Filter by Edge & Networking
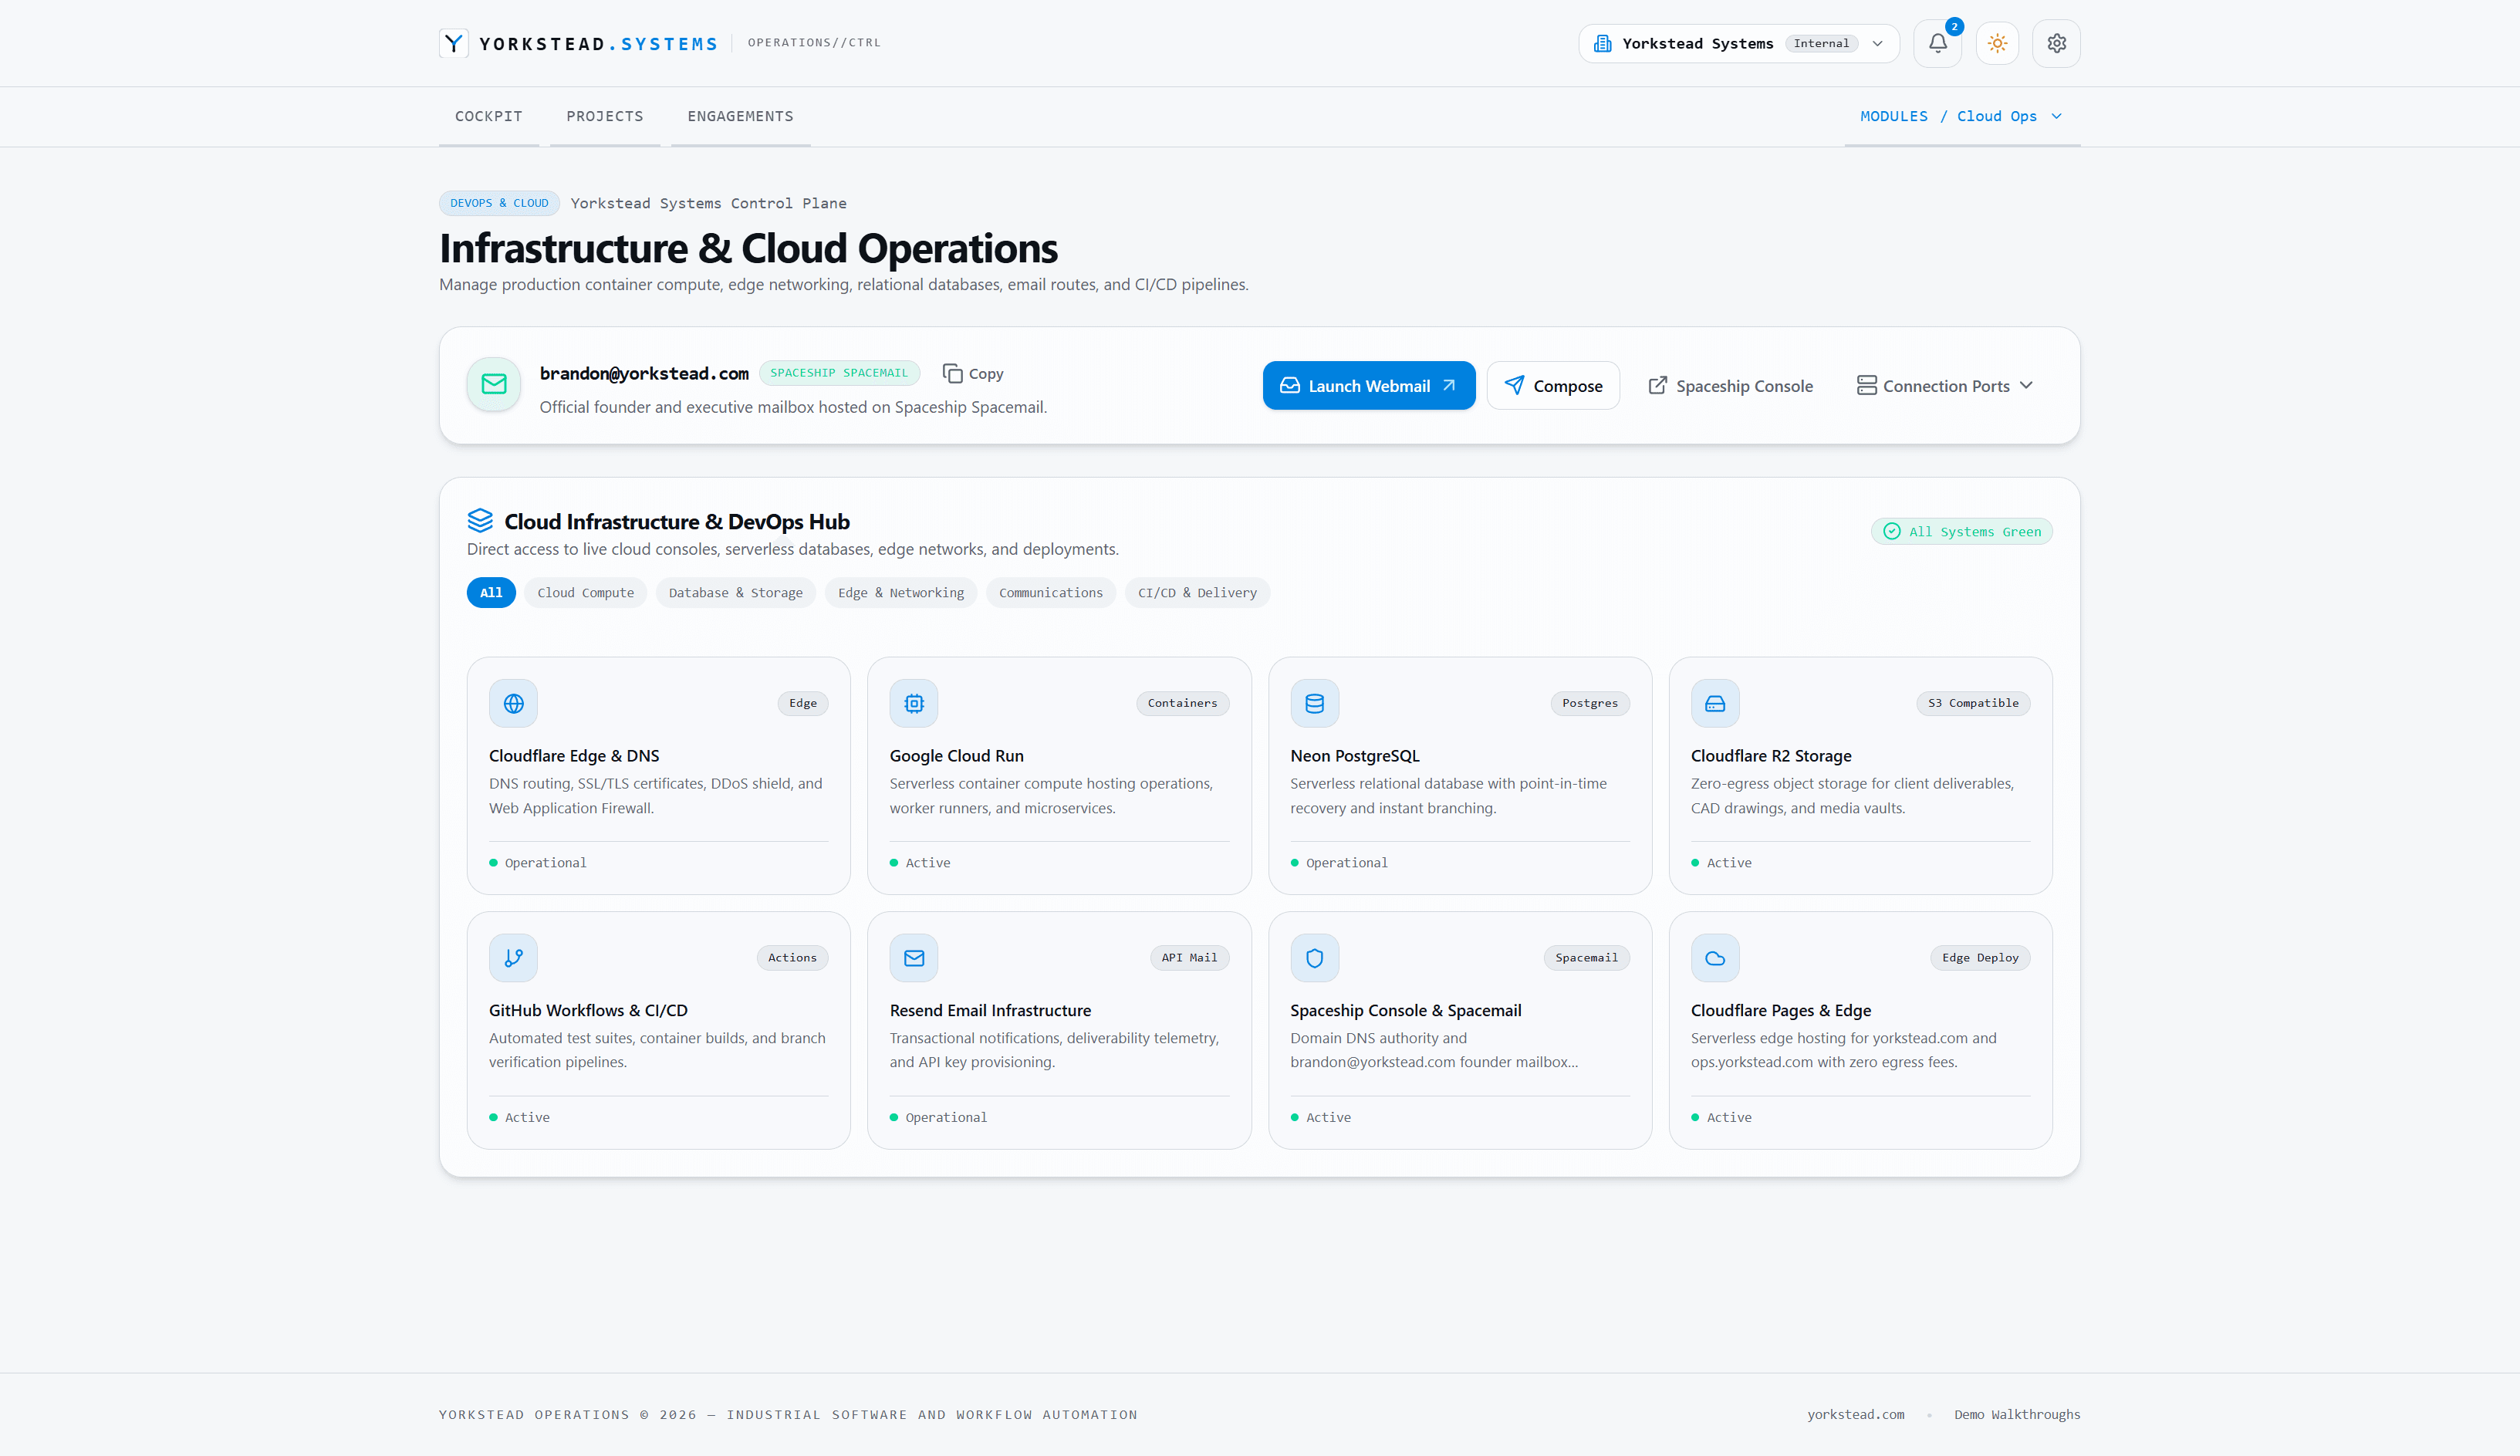 point(901,593)
